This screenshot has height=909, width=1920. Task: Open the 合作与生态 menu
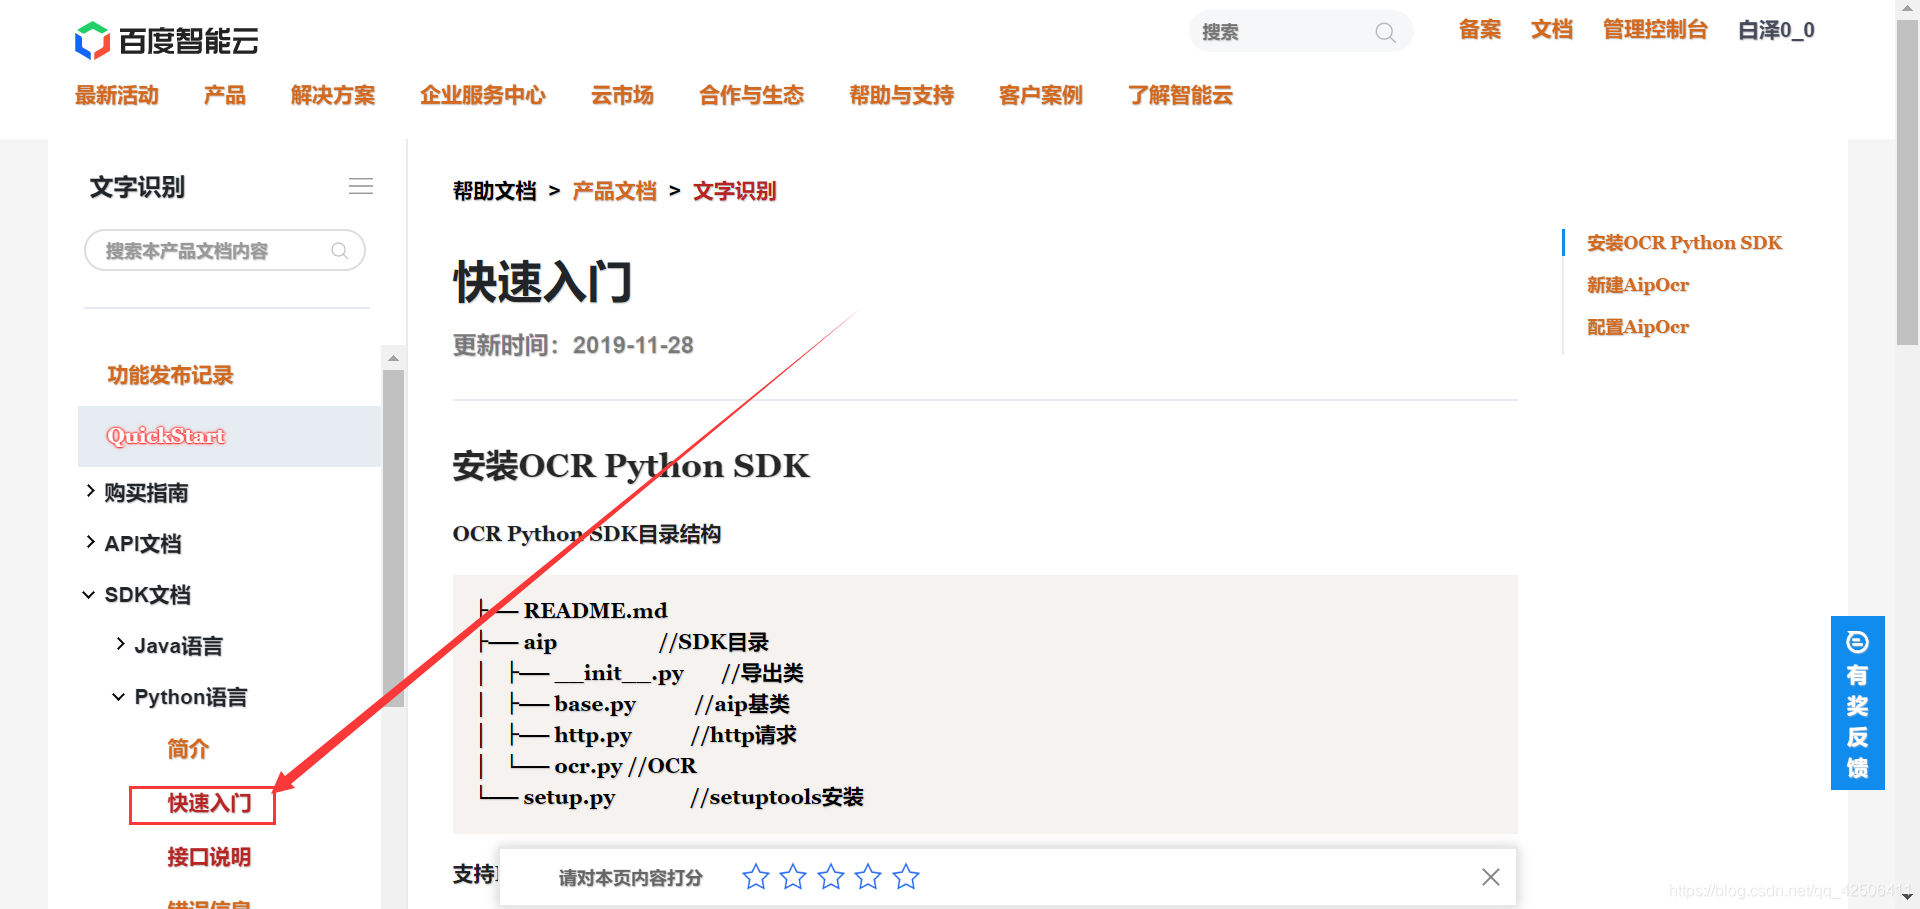(752, 95)
